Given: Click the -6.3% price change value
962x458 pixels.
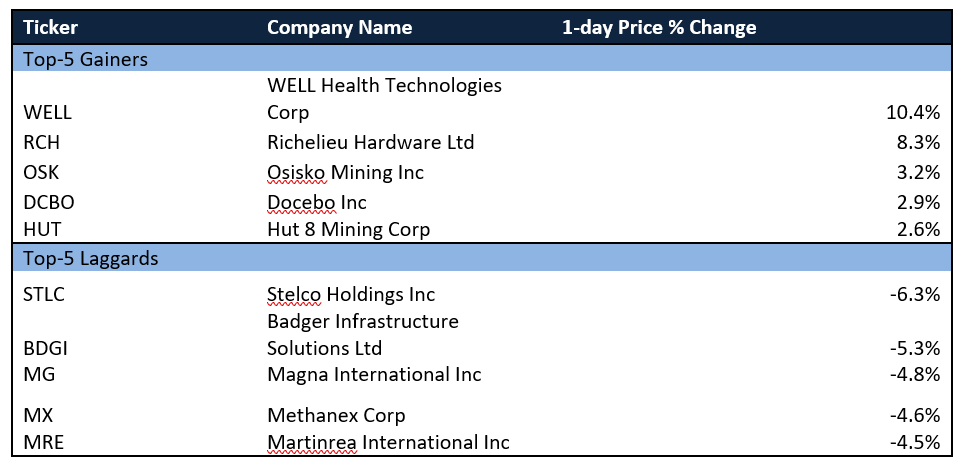Looking at the screenshot, I should pyautogui.click(x=915, y=294).
